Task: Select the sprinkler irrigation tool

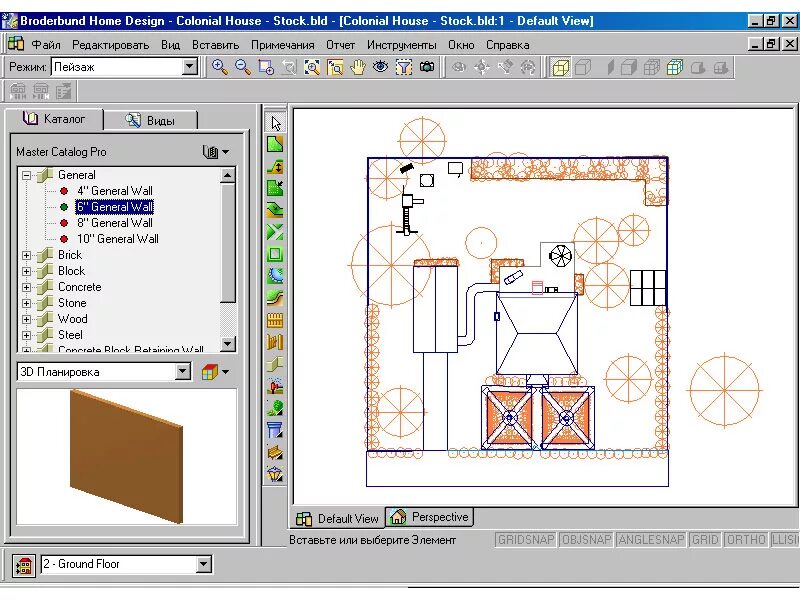Action: [276, 386]
